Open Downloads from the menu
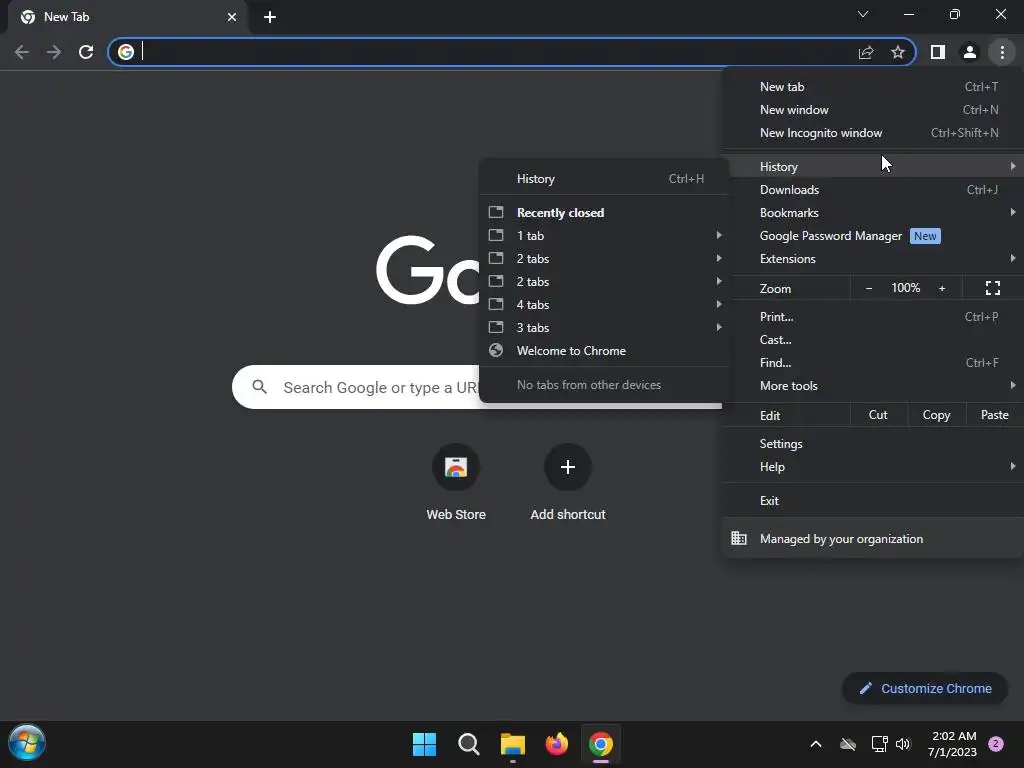The height and width of the screenshot is (768, 1024). pos(872,190)
